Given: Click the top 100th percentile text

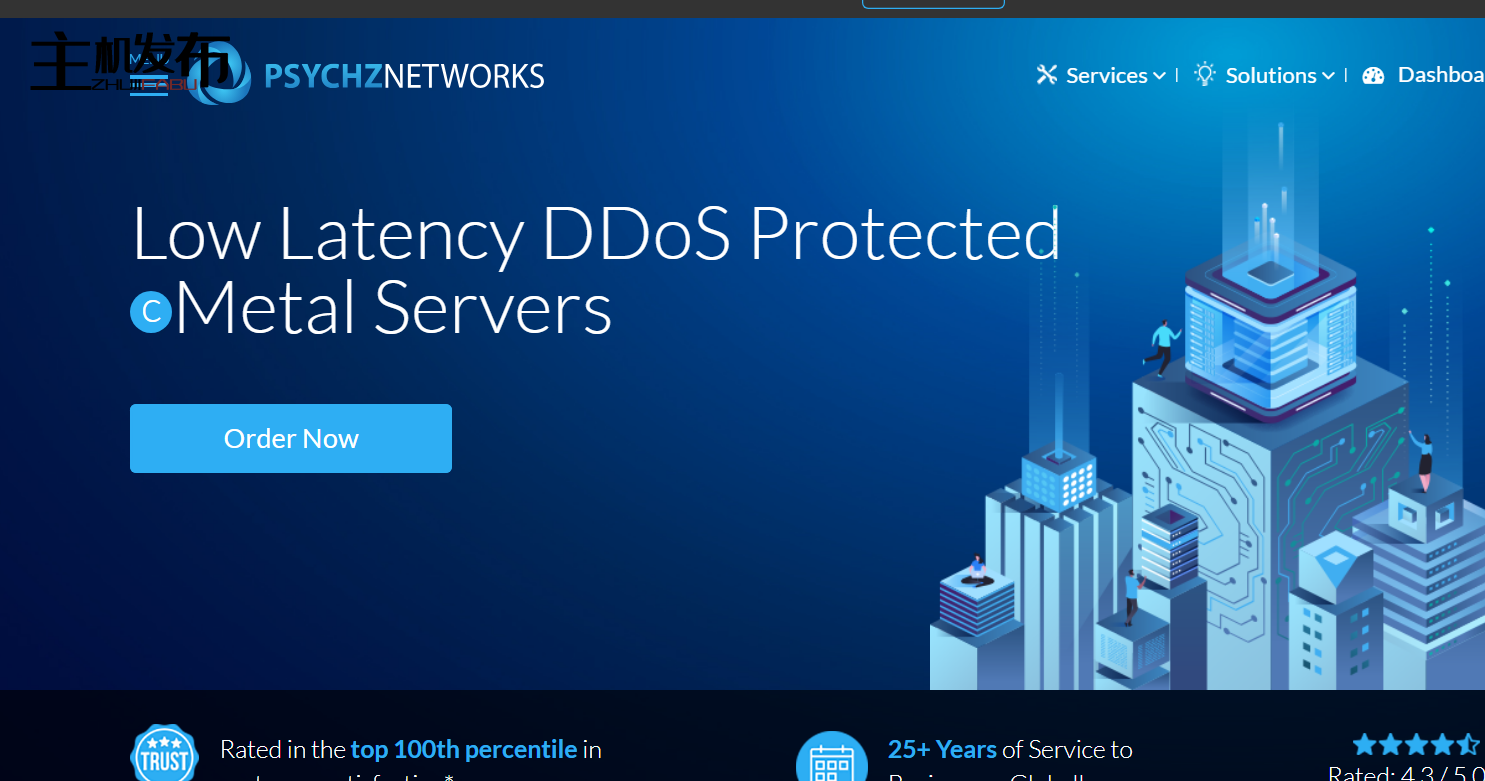Looking at the screenshot, I should click(463, 749).
